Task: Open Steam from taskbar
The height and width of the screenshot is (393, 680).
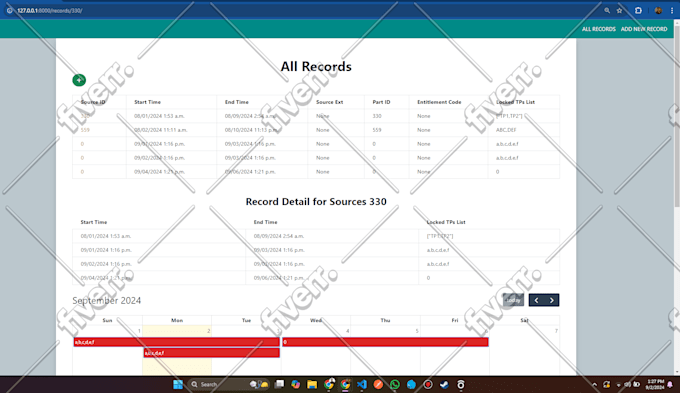Action: (x=445, y=384)
